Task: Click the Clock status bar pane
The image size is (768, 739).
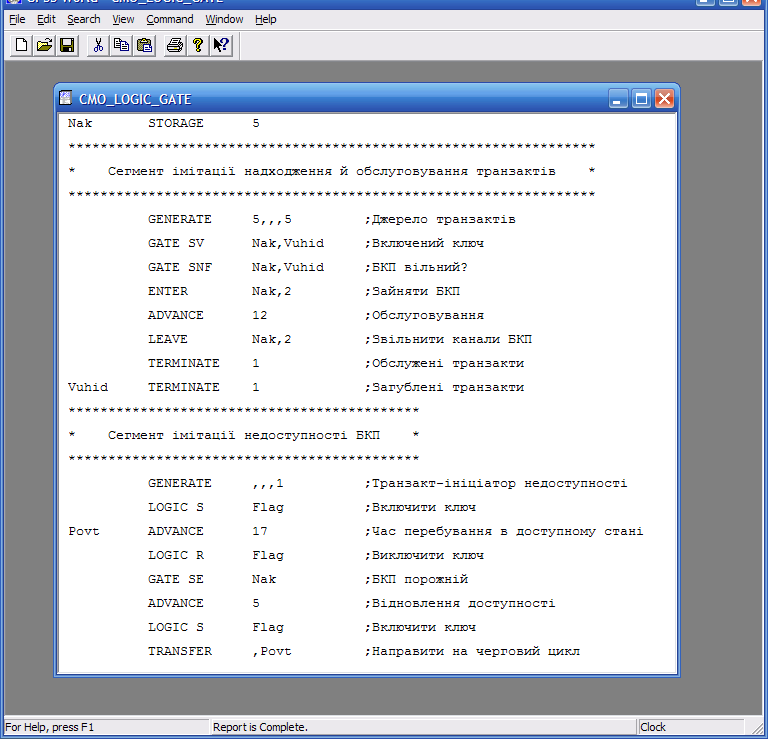Action: tap(691, 727)
